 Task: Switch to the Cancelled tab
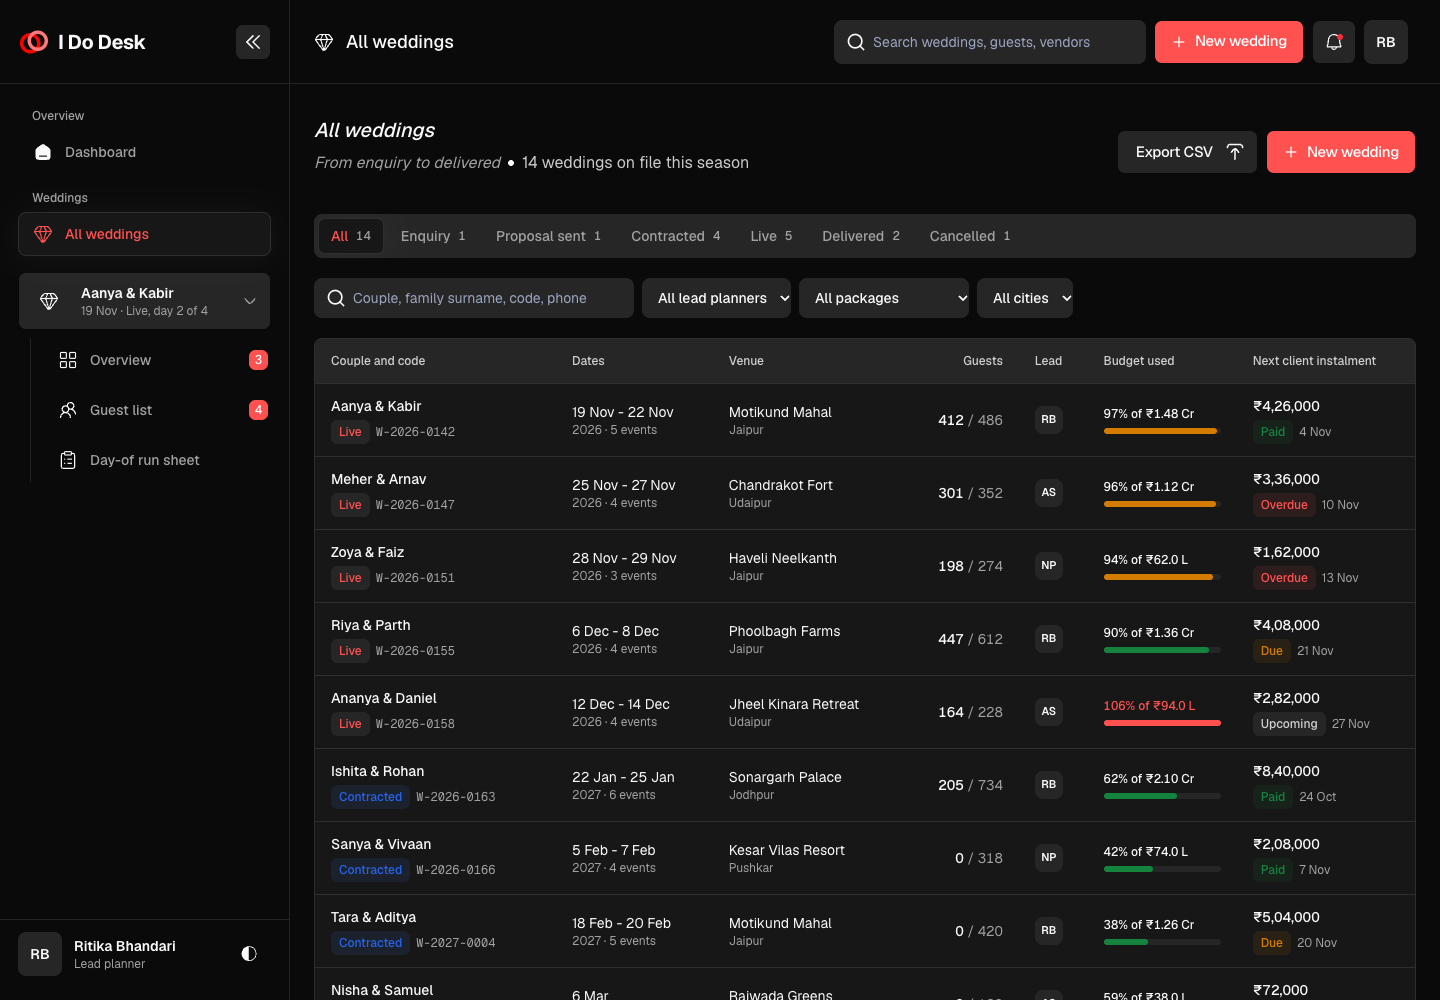[x=970, y=236]
